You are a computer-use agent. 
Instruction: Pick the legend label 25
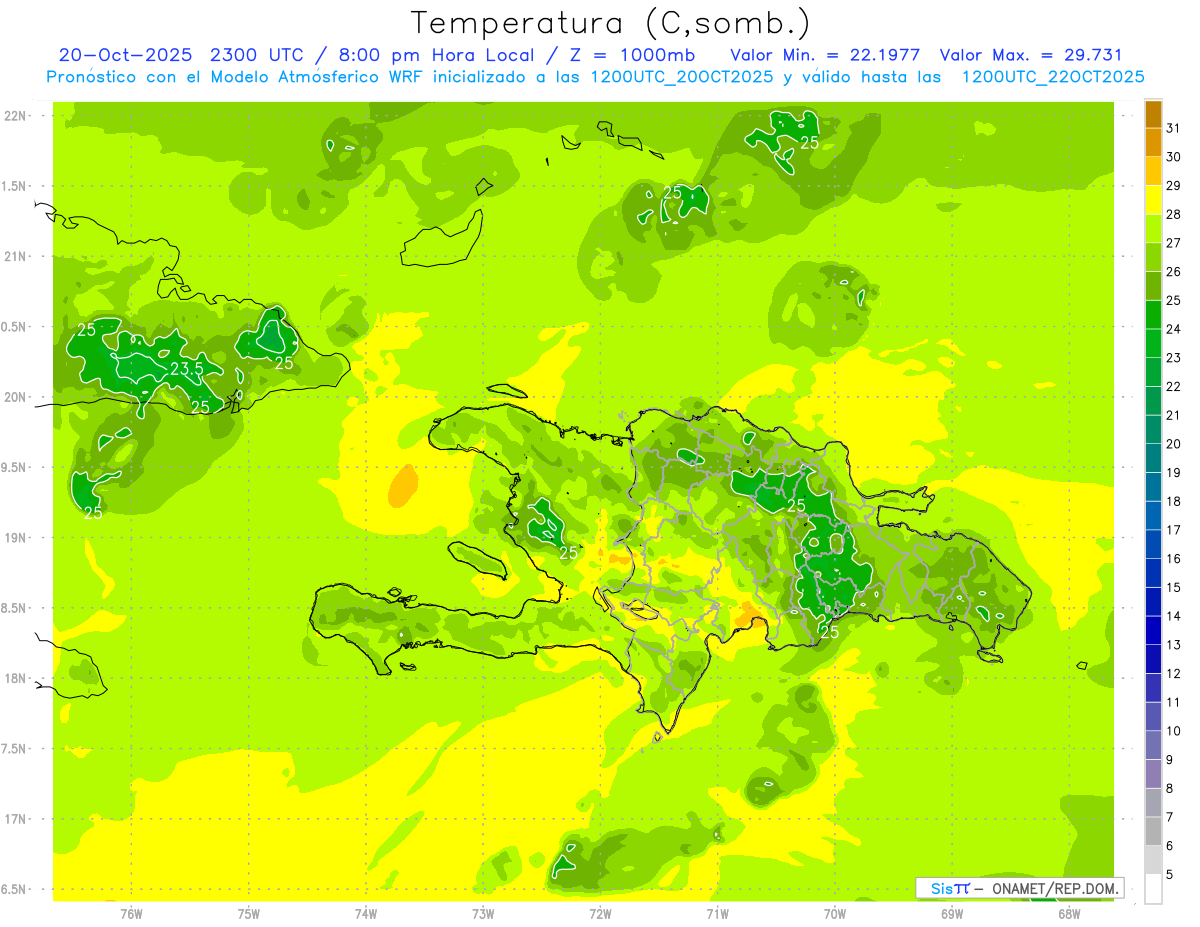pyautogui.click(x=1174, y=300)
